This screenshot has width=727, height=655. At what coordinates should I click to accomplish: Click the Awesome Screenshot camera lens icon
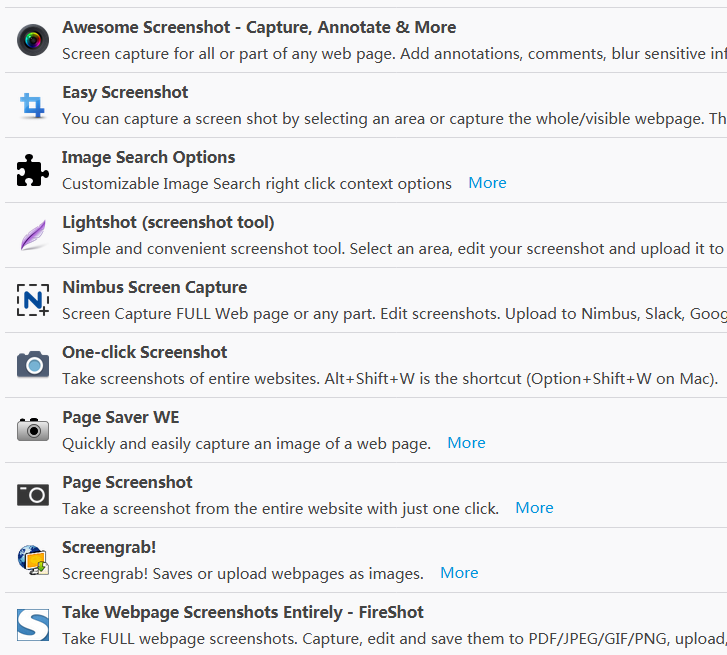33,40
